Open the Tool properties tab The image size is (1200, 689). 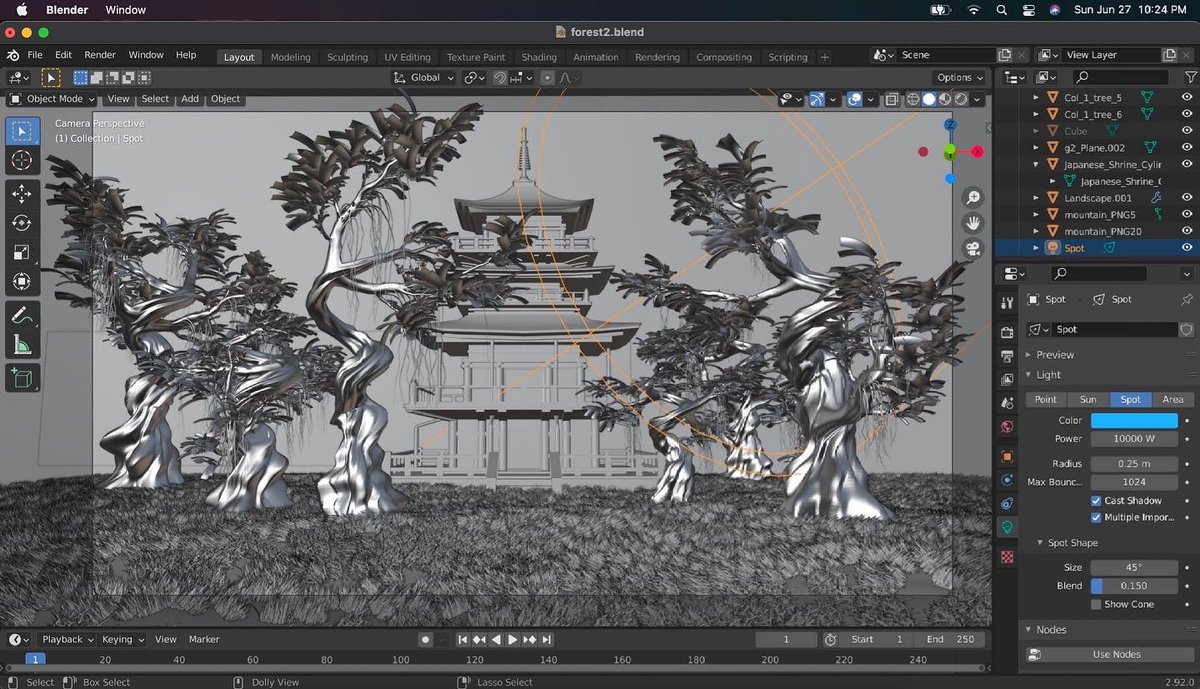point(1007,304)
